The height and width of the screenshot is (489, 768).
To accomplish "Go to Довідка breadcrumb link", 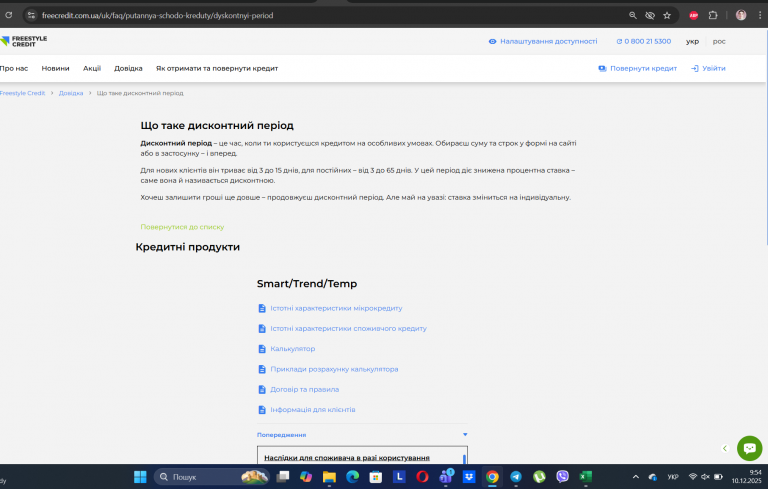I will pos(71,93).
